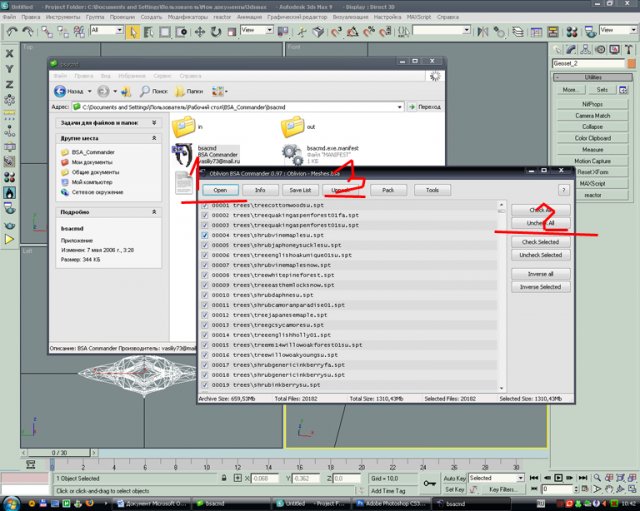The image size is (640, 511).
Task: Click Go to Start playback control
Action: (533, 478)
